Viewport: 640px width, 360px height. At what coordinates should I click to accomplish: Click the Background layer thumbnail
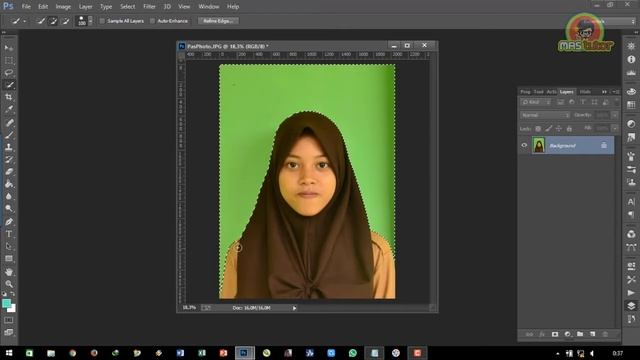tap(539, 145)
